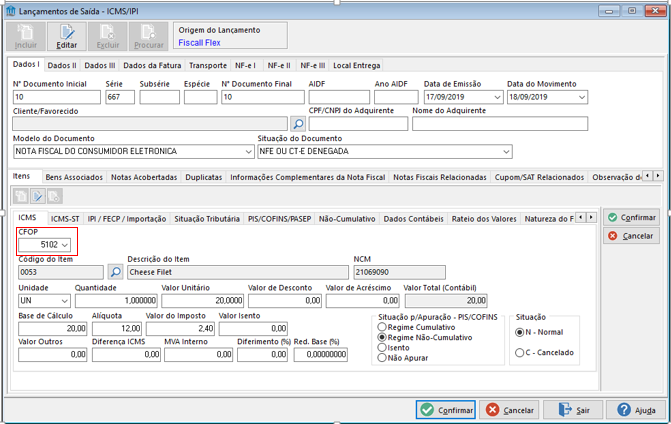Open the Notas Acobertadas tab
This screenshot has width=671, height=424.
click(144, 177)
